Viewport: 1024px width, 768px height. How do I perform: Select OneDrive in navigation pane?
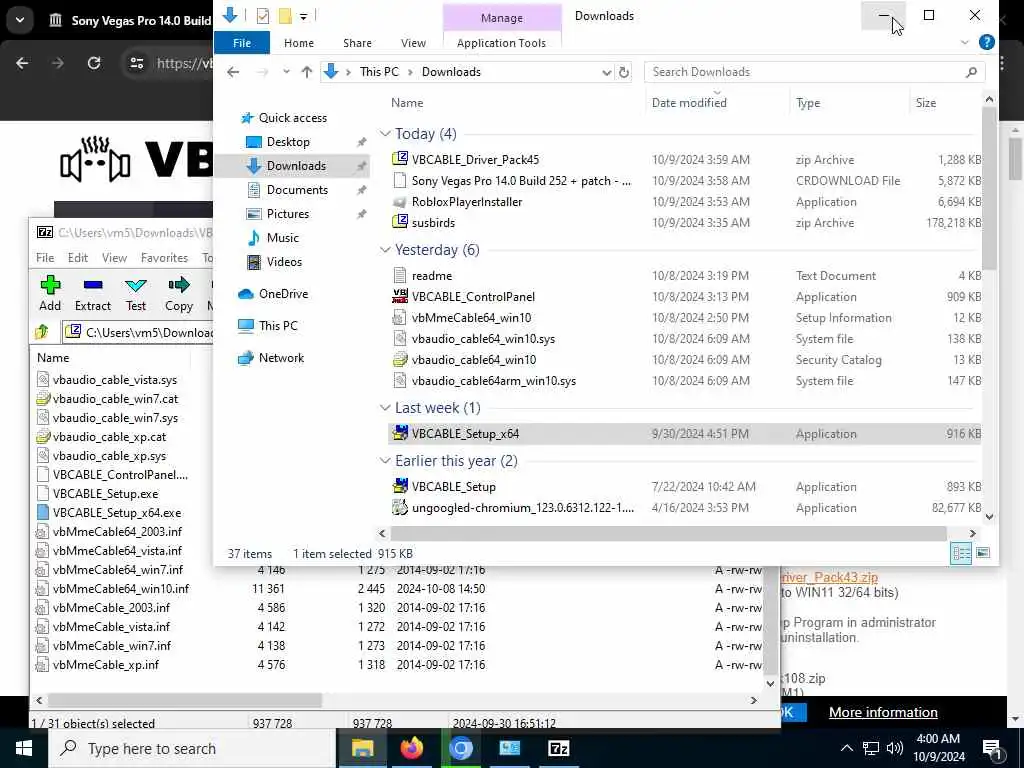283,294
